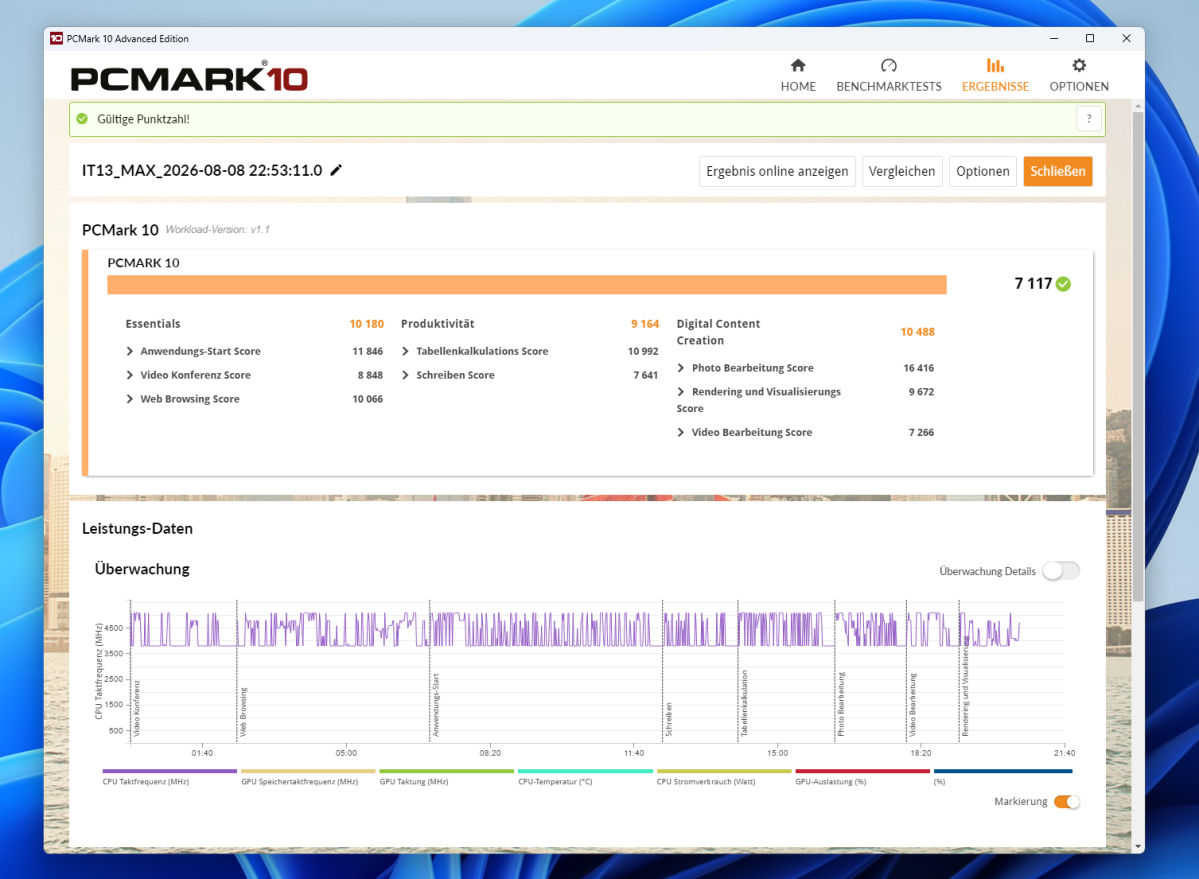Click the Vergleichen button

[x=902, y=171]
